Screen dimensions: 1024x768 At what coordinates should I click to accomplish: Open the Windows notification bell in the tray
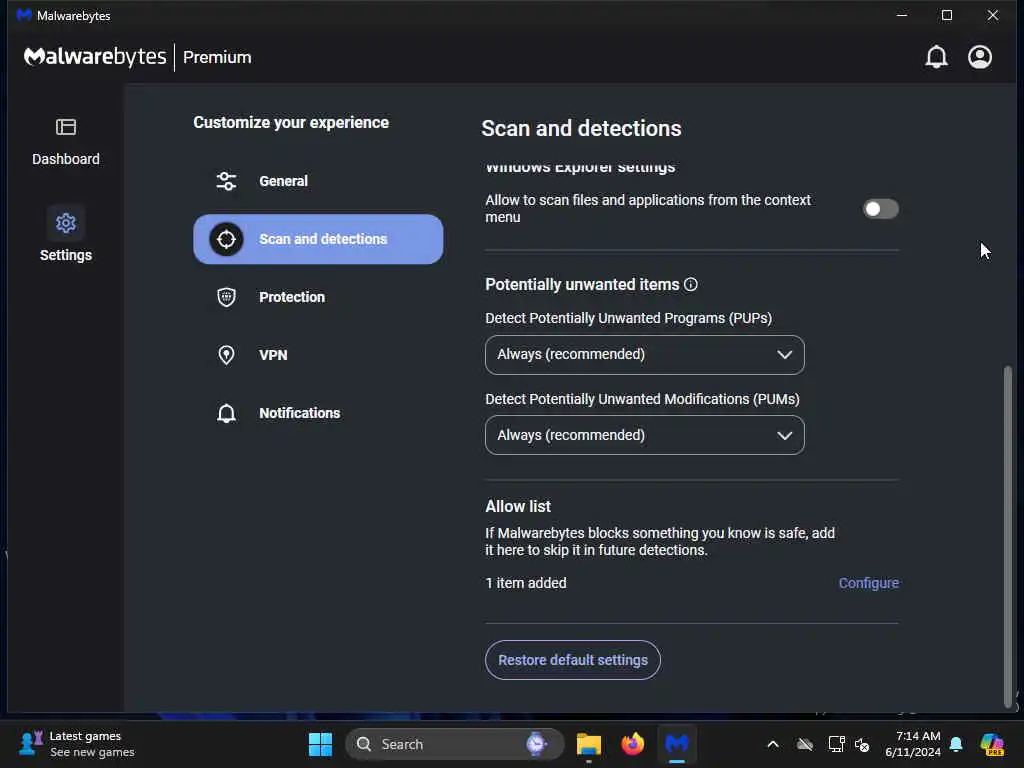click(956, 744)
